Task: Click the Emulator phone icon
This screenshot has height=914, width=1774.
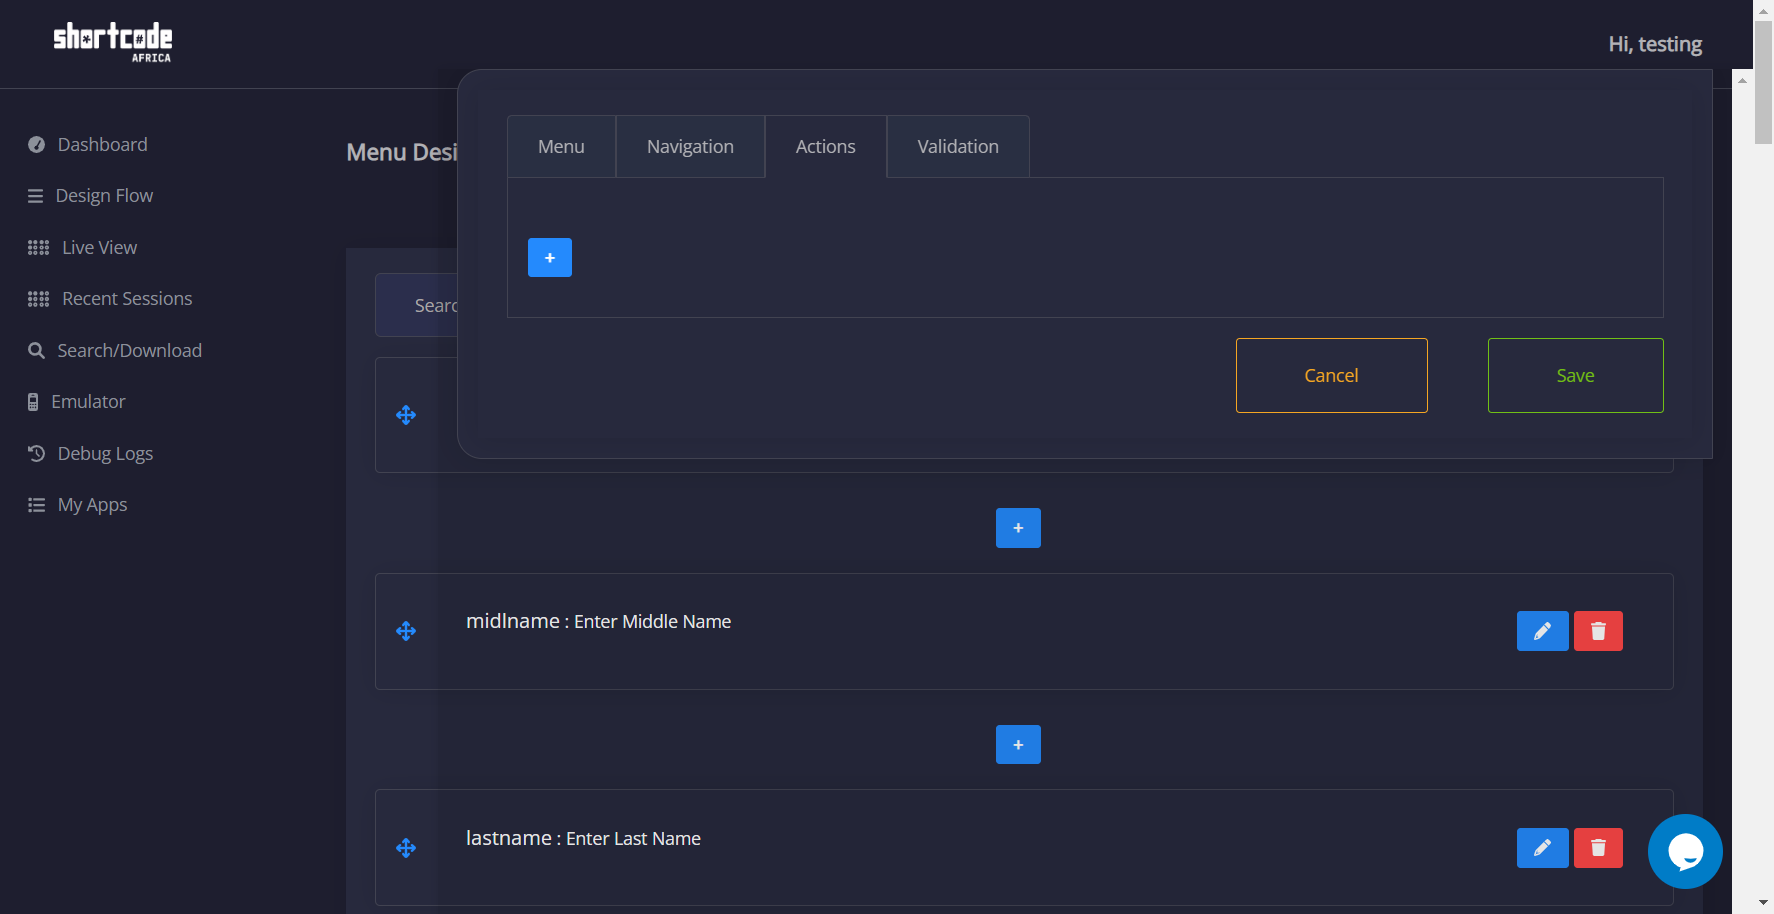Action: click(33, 402)
